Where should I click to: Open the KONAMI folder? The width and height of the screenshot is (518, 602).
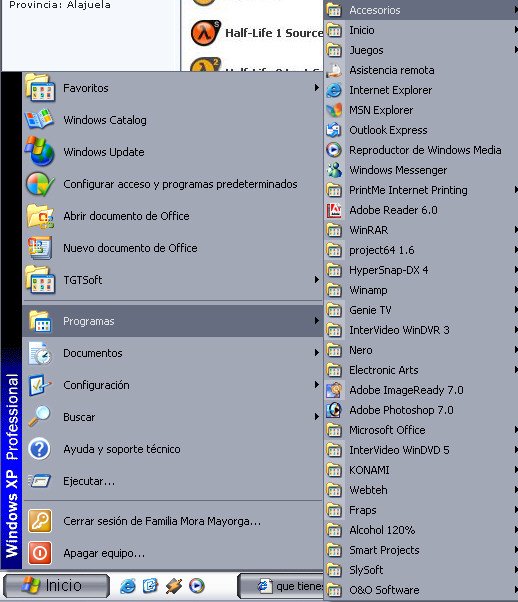[x=421, y=470]
